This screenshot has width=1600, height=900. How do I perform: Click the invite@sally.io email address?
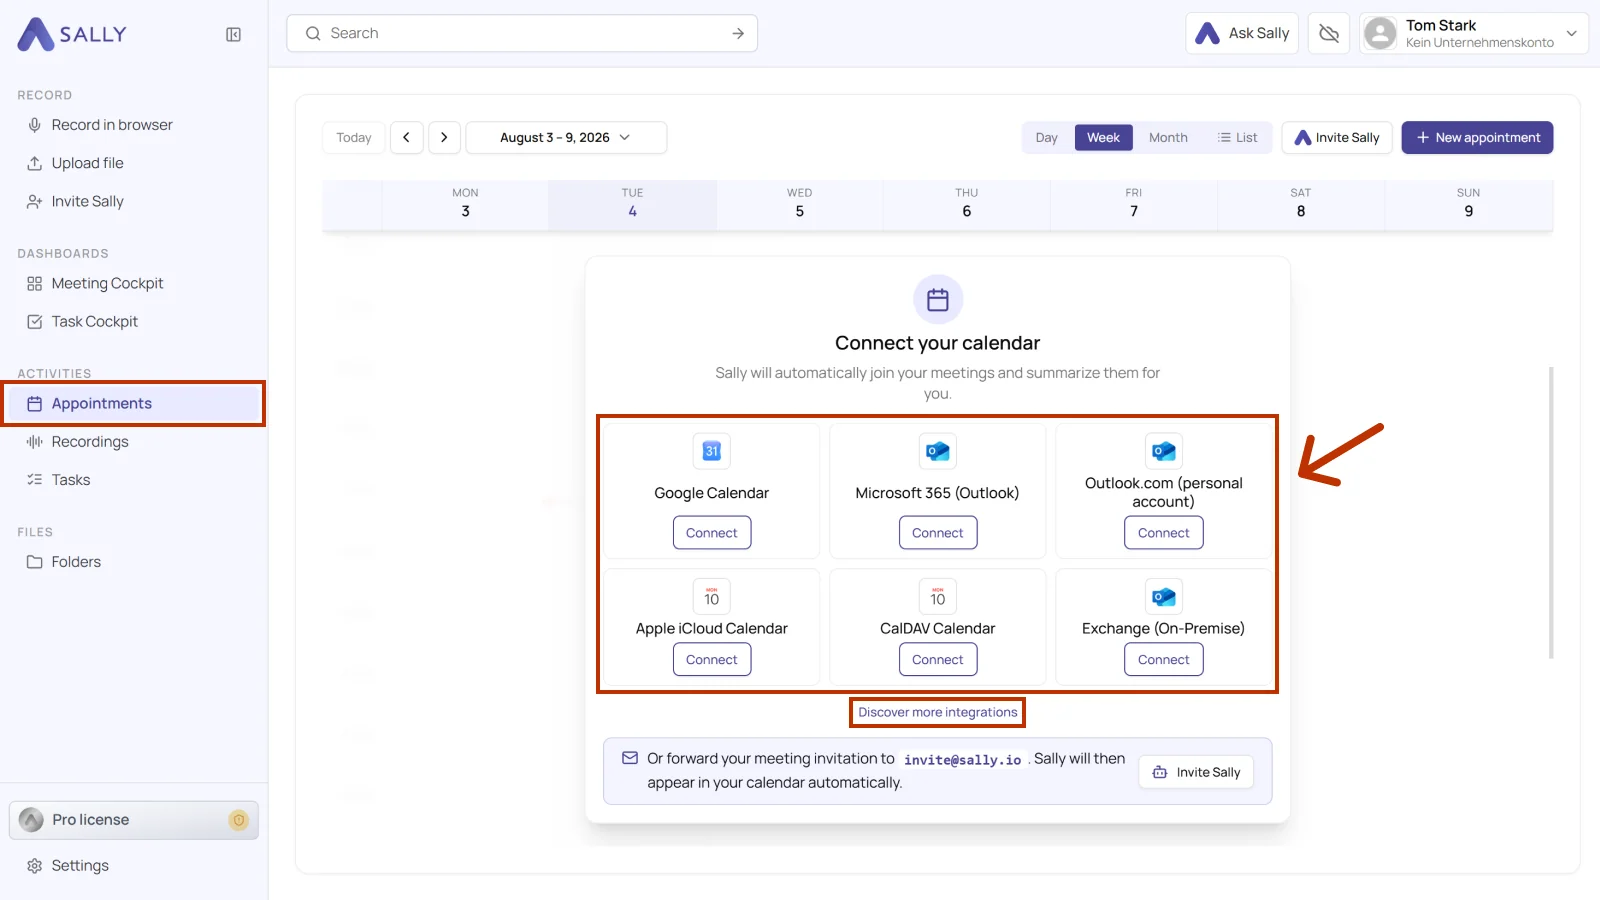click(x=962, y=760)
